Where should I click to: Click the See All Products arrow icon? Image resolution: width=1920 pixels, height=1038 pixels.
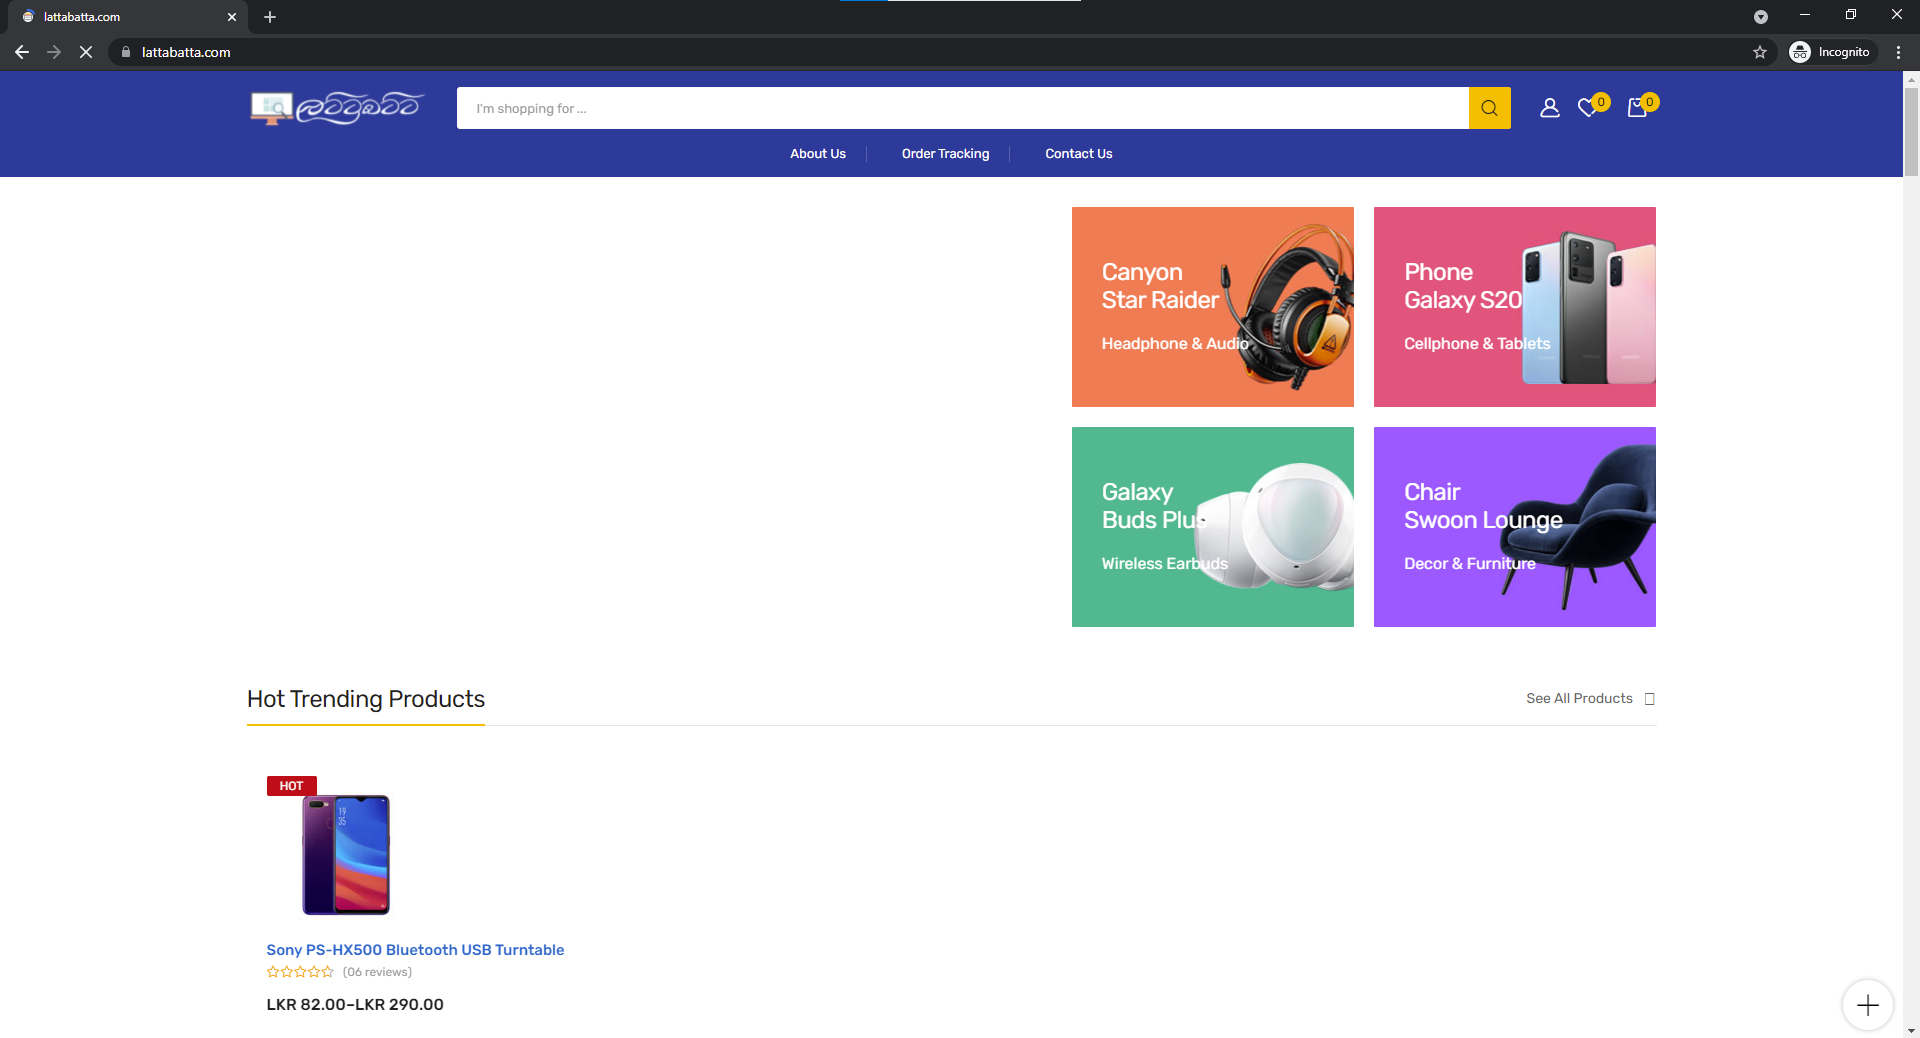click(x=1650, y=699)
